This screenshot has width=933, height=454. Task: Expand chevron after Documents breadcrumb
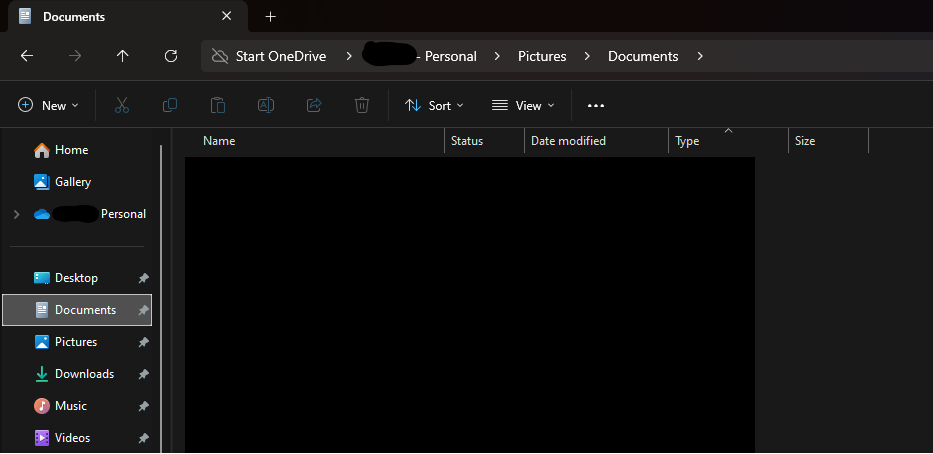[700, 57]
